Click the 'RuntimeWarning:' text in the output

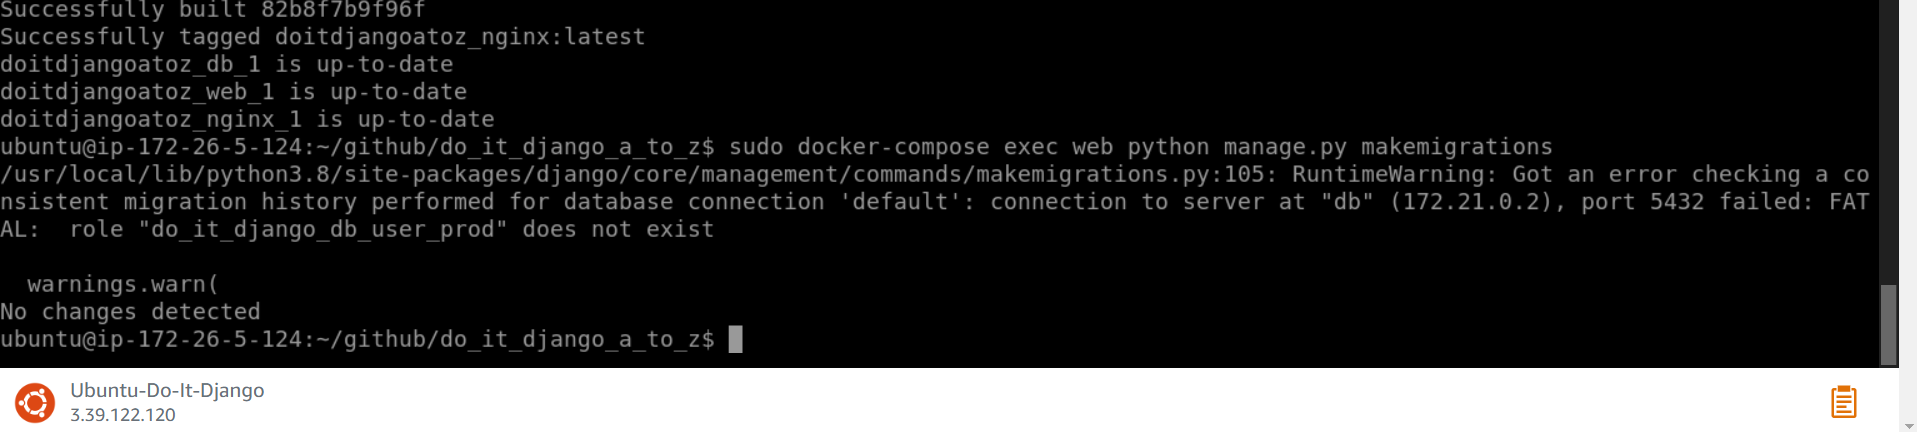(1394, 174)
